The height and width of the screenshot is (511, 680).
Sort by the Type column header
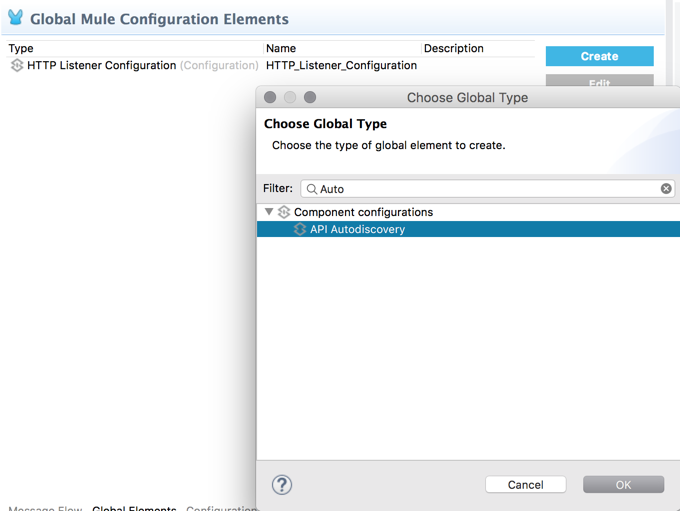(x=22, y=48)
